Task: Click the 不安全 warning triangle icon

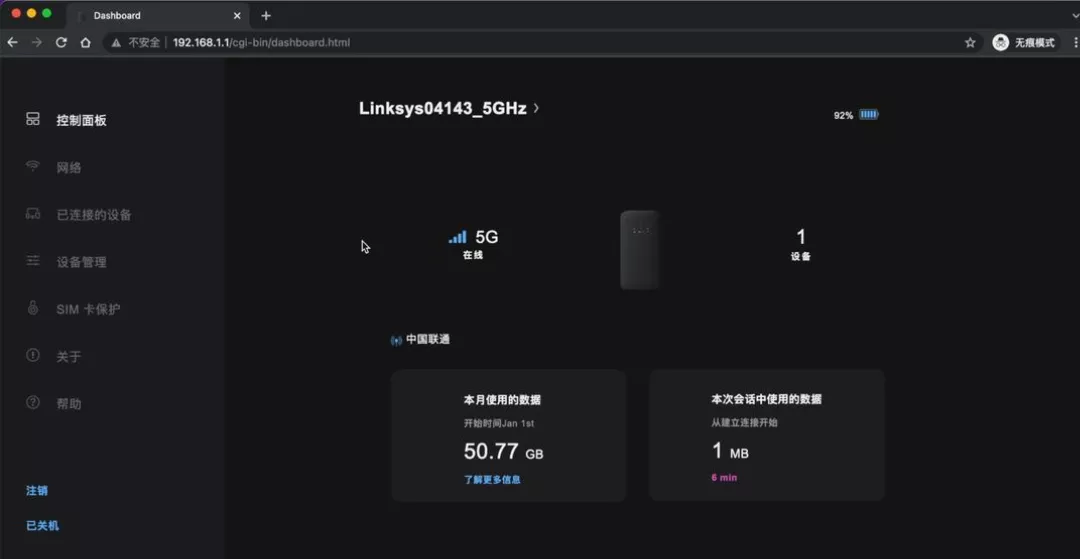Action: (116, 43)
